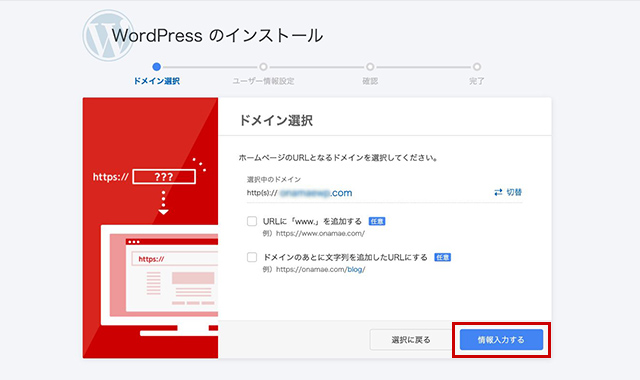
Task: Click the example text https://www.onamae.com/
Action: [x=320, y=233]
